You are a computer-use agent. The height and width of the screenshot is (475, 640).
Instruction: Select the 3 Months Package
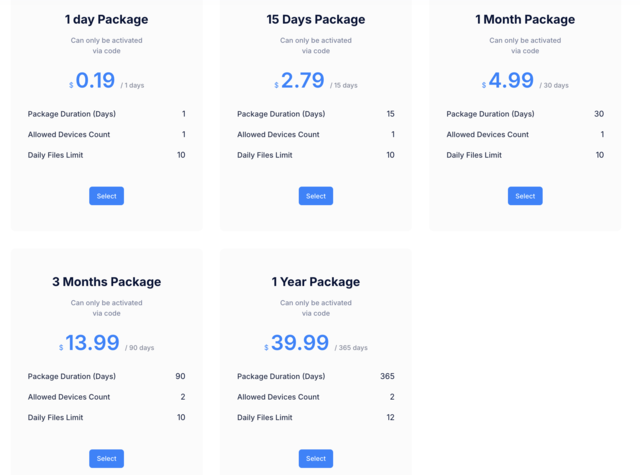(x=106, y=458)
